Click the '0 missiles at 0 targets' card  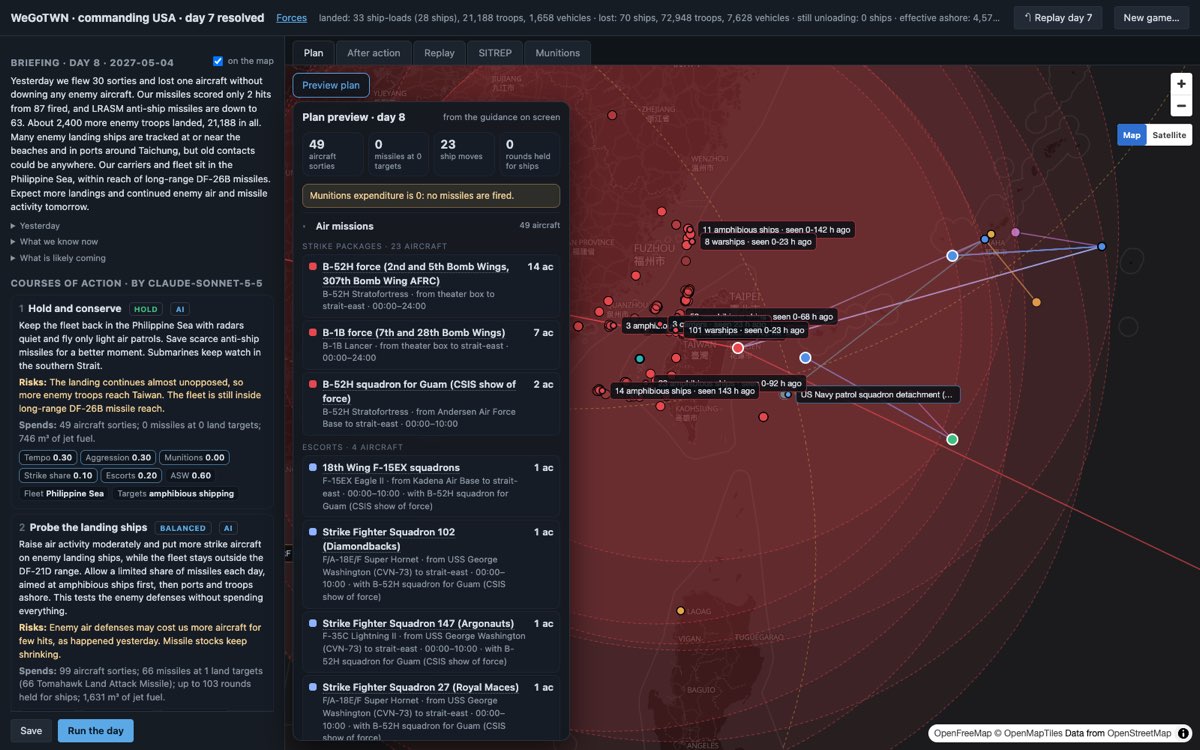coord(400,154)
